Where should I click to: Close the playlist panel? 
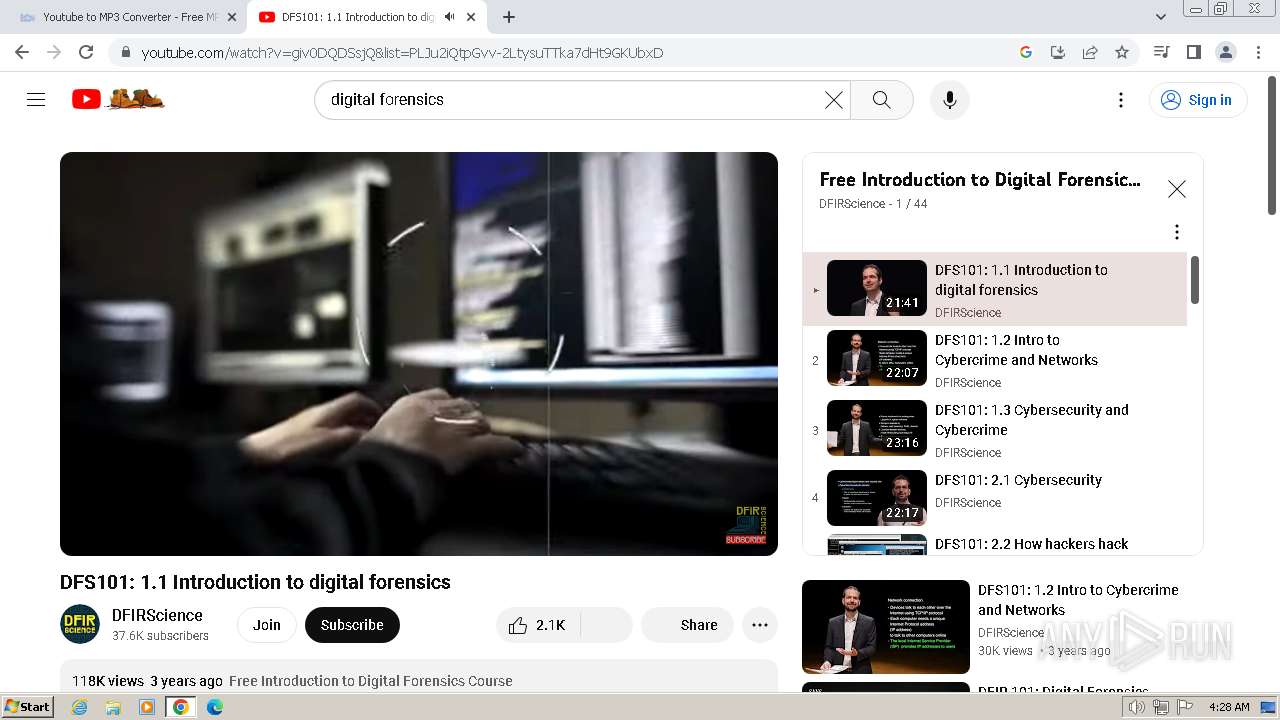[x=1177, y=189]
